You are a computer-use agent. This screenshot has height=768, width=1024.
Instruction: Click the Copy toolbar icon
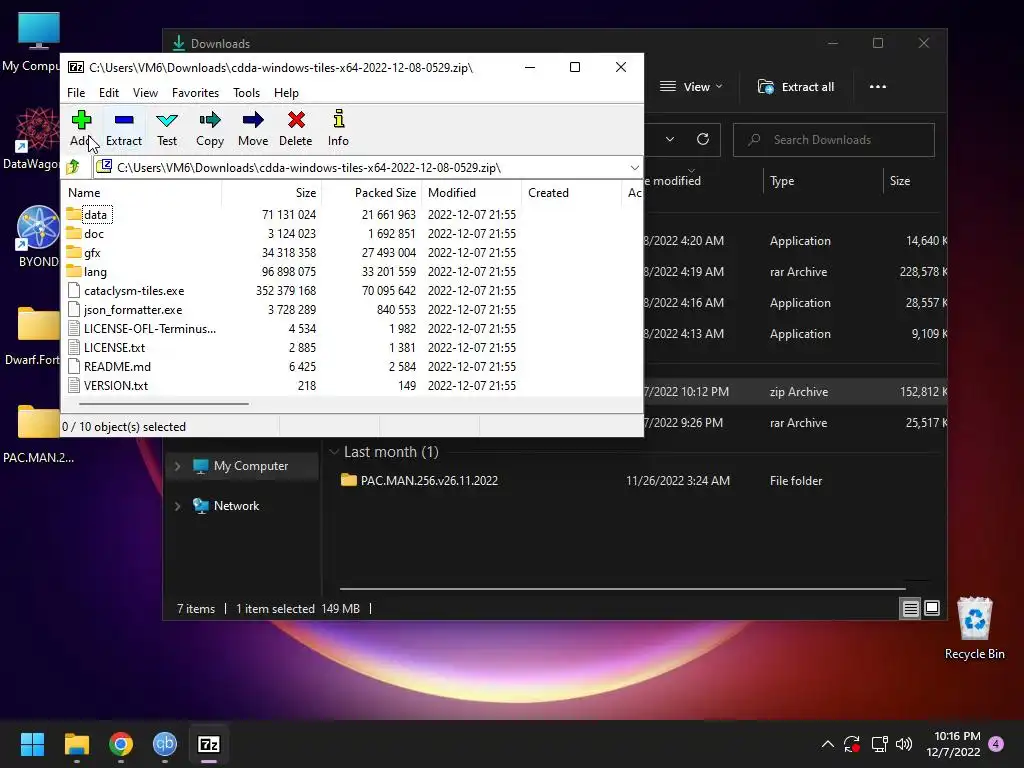click(210, 128)
